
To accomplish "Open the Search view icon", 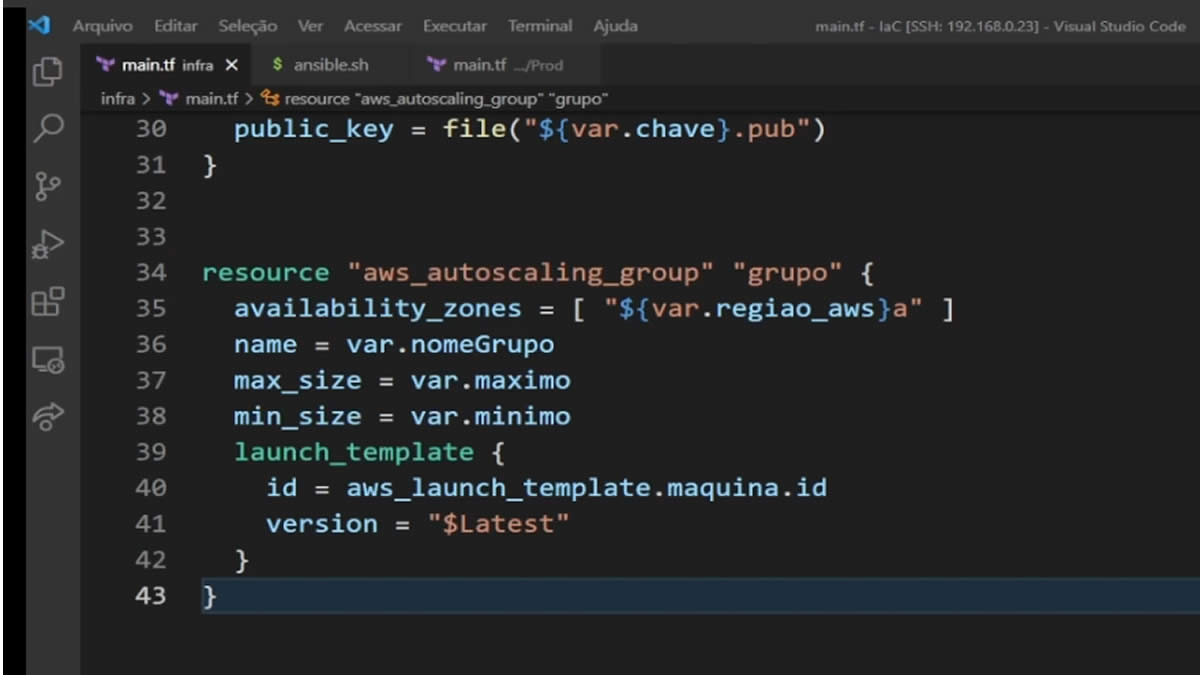I will [48, 128].
